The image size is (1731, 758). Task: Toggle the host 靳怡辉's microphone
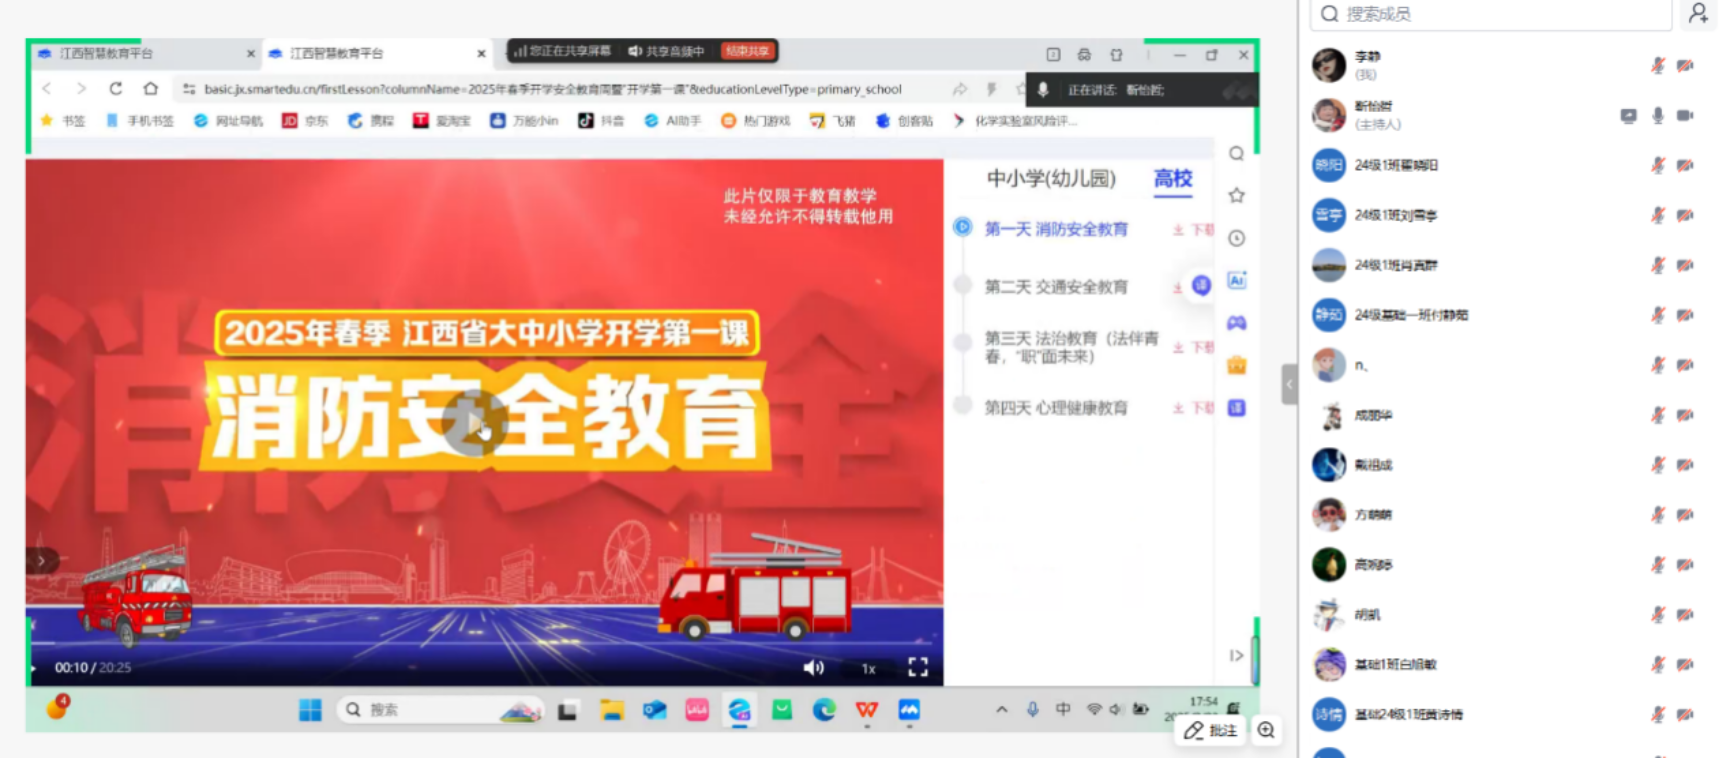pos(1657,116)
